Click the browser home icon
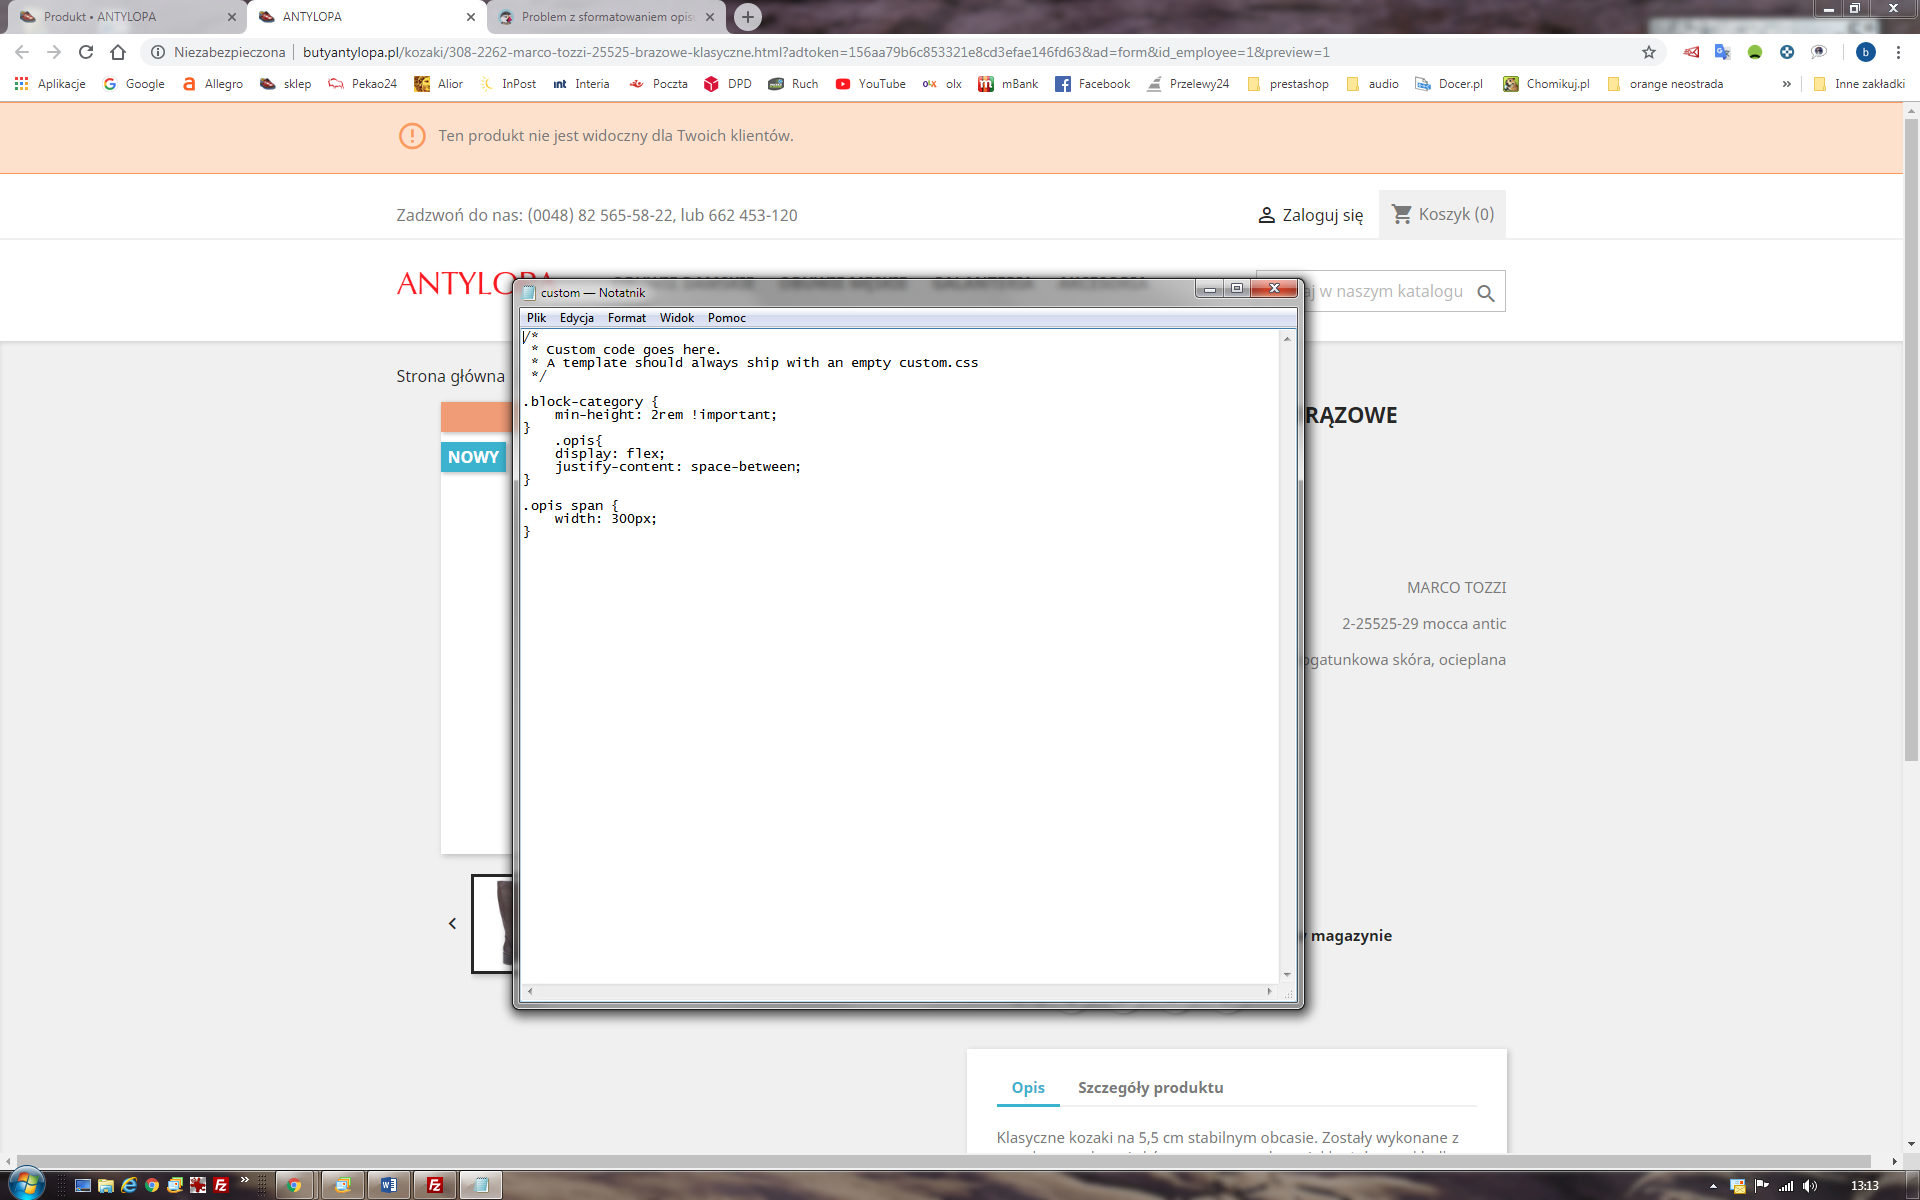Image resolution: width=1920 pixels, height=1200 pixels. pyautogui.click(x=118, y=52)
